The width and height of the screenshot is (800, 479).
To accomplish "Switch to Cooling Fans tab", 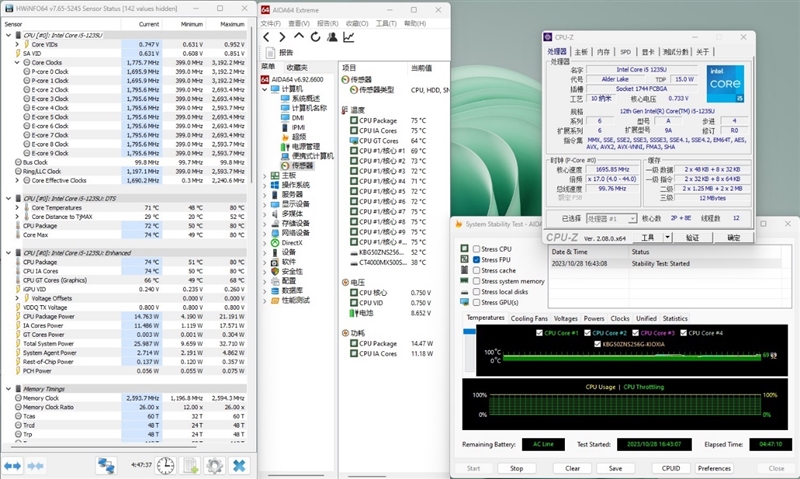I will coord(529,318).
